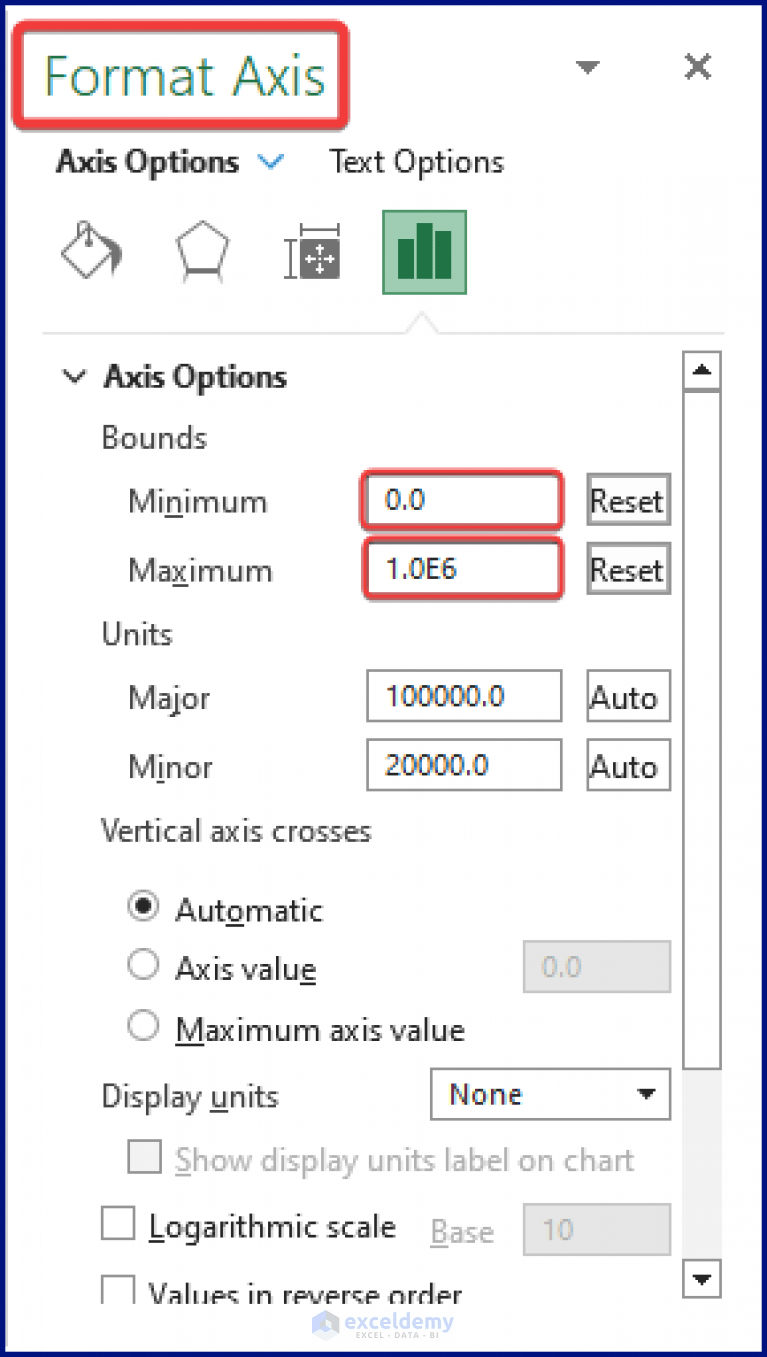Enable Logarithmic scale
The height and width of the screenshot is (1357, 767).
117,1223
